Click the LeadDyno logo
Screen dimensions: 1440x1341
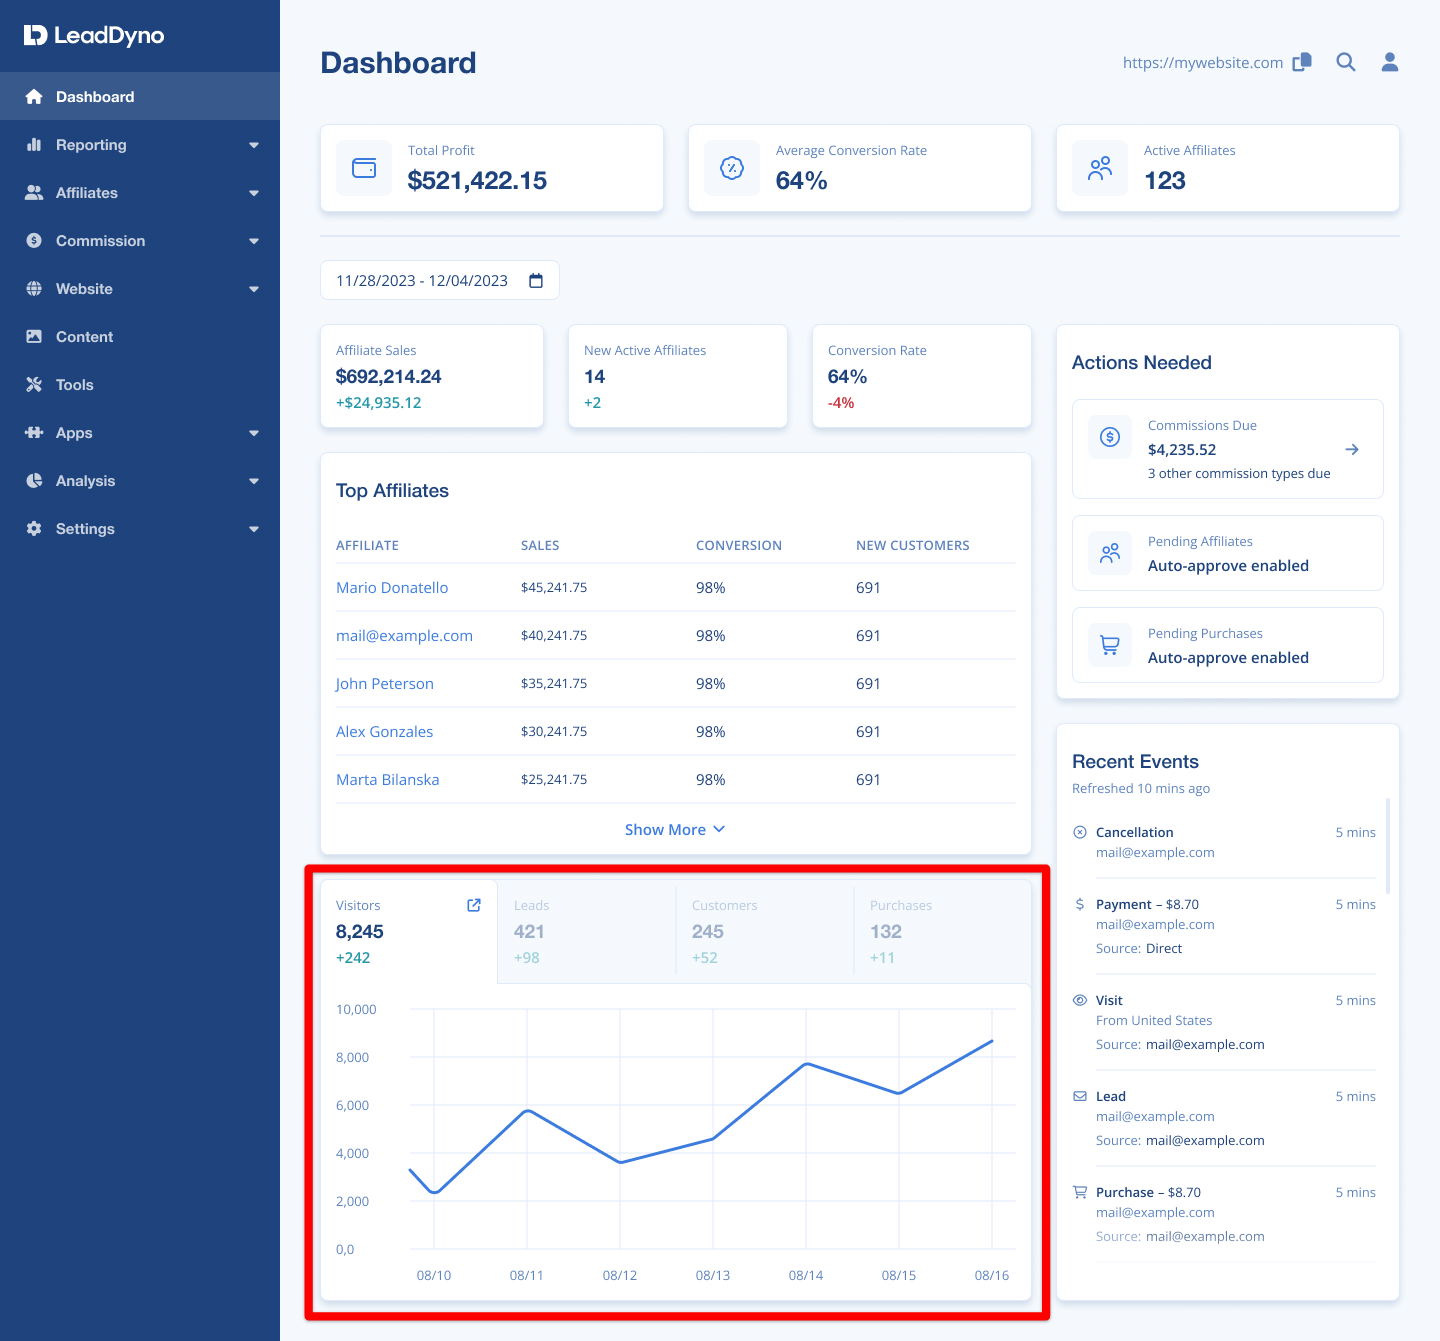[94, 36]
